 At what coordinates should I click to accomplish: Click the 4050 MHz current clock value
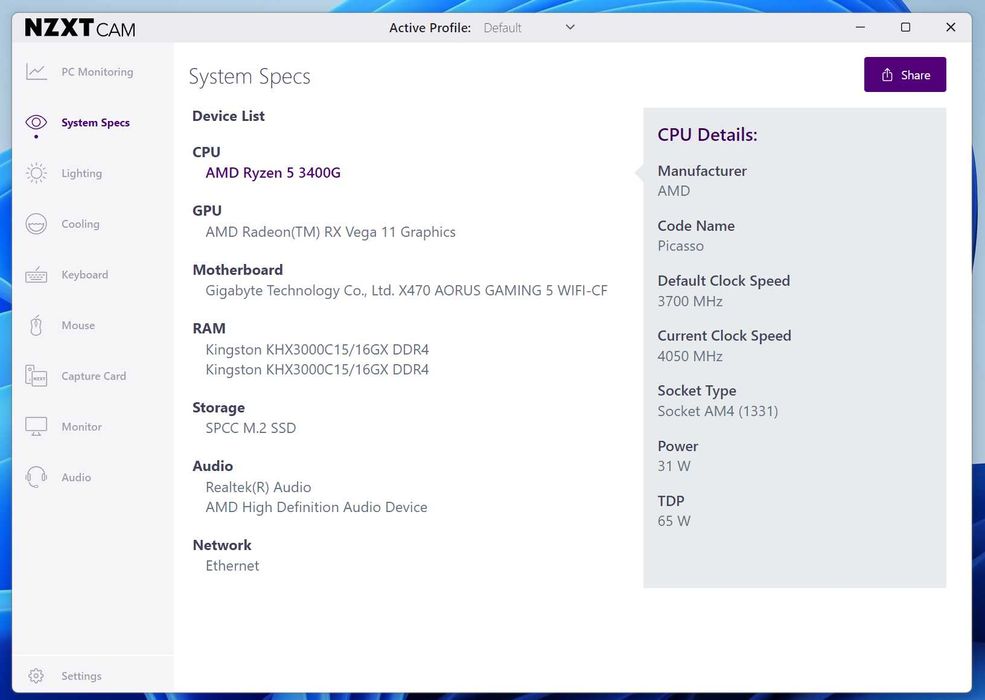click(690, 356)
